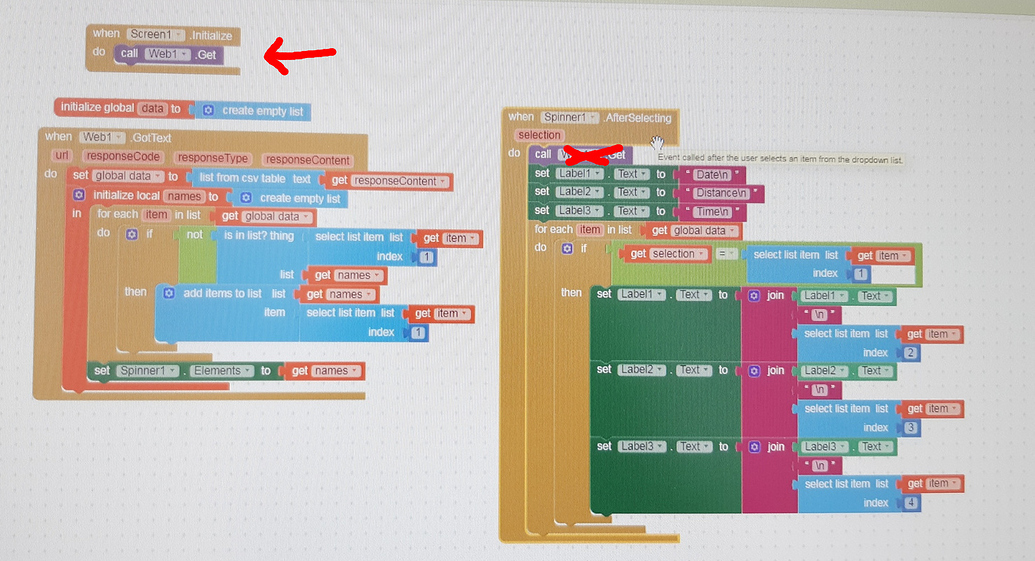Click join gear in the set Label2 row
This screenshot has width=1035, height=561.
coord(754,371)
